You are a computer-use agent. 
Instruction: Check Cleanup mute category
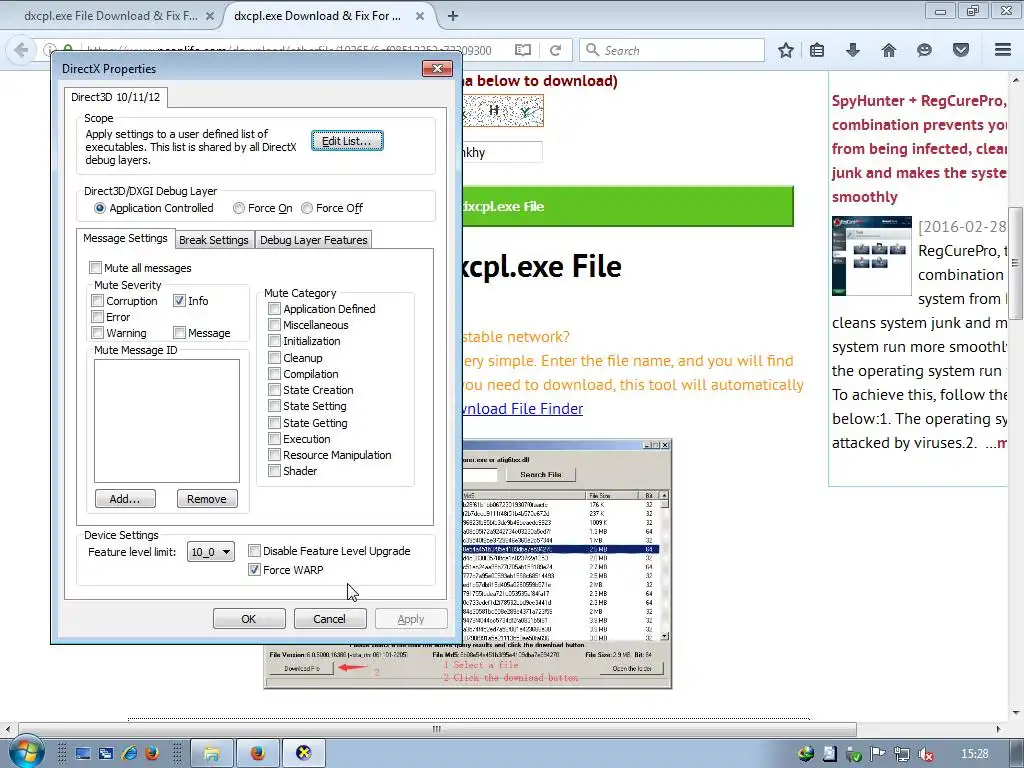click(275, 358)
